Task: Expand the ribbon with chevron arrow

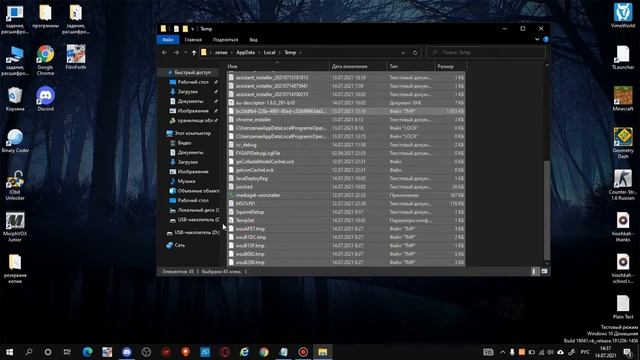Action: click(537, 40)
